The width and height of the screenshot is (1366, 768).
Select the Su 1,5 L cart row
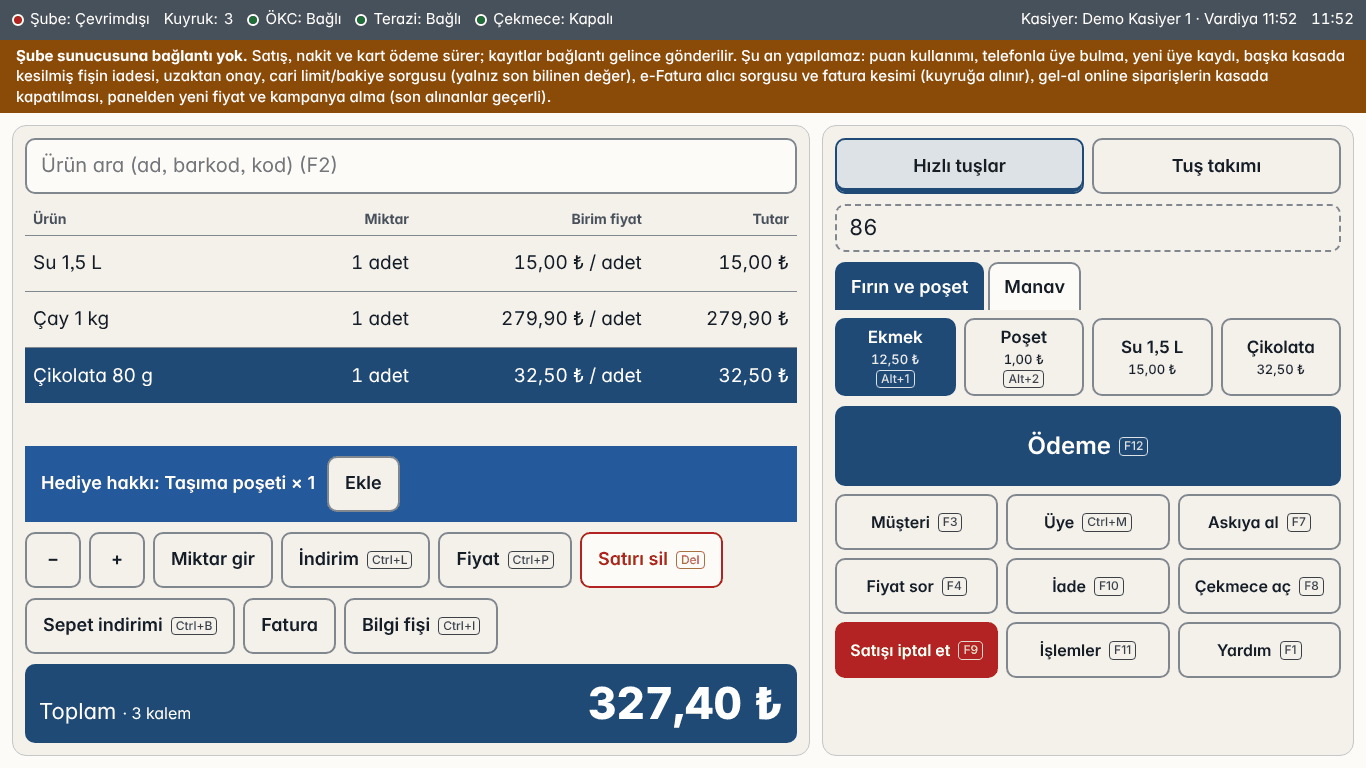click(x=411, y=263)
